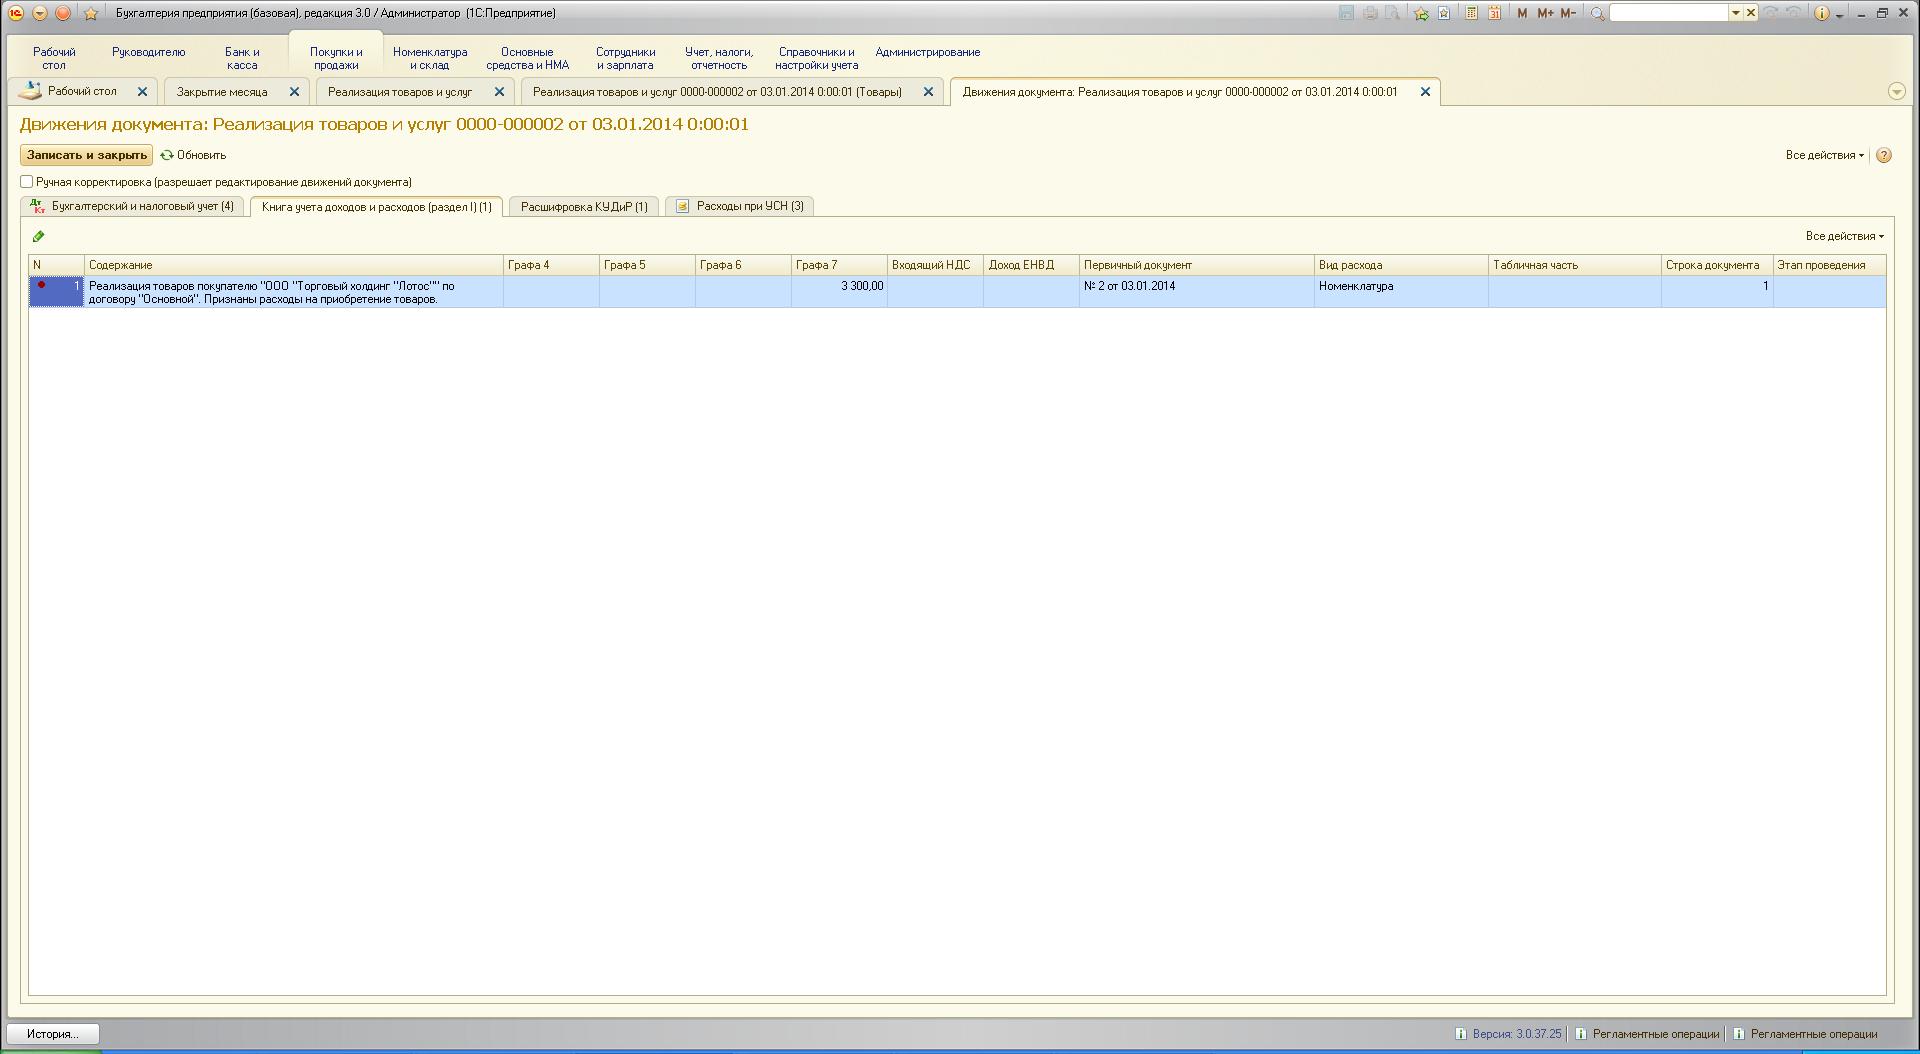Expand Все действия menu above the table
This screenshot has height=1054, width=1920.
pos(1844,237)
